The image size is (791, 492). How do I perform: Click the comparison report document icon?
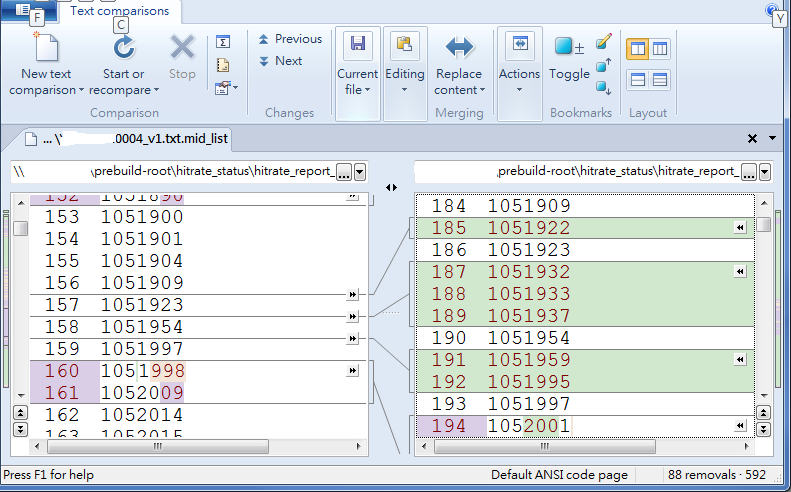click(222, 65)
